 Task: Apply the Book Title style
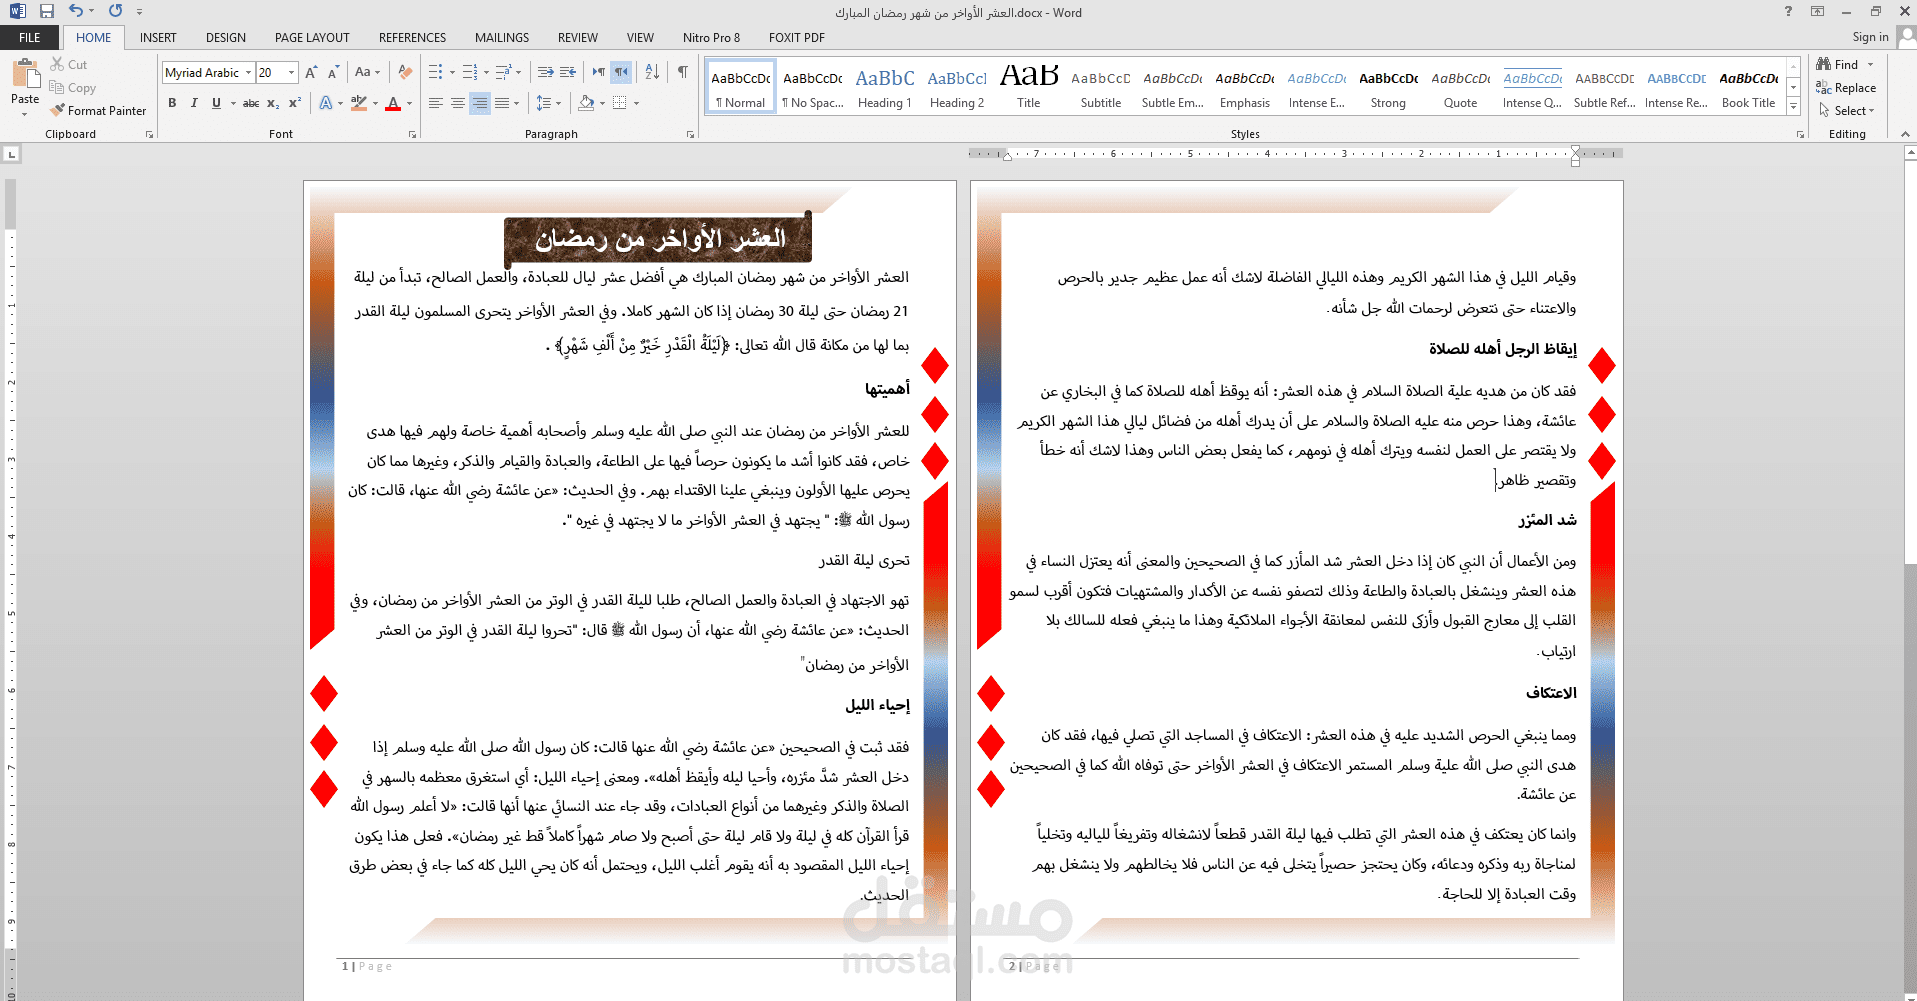(1749, 88)
